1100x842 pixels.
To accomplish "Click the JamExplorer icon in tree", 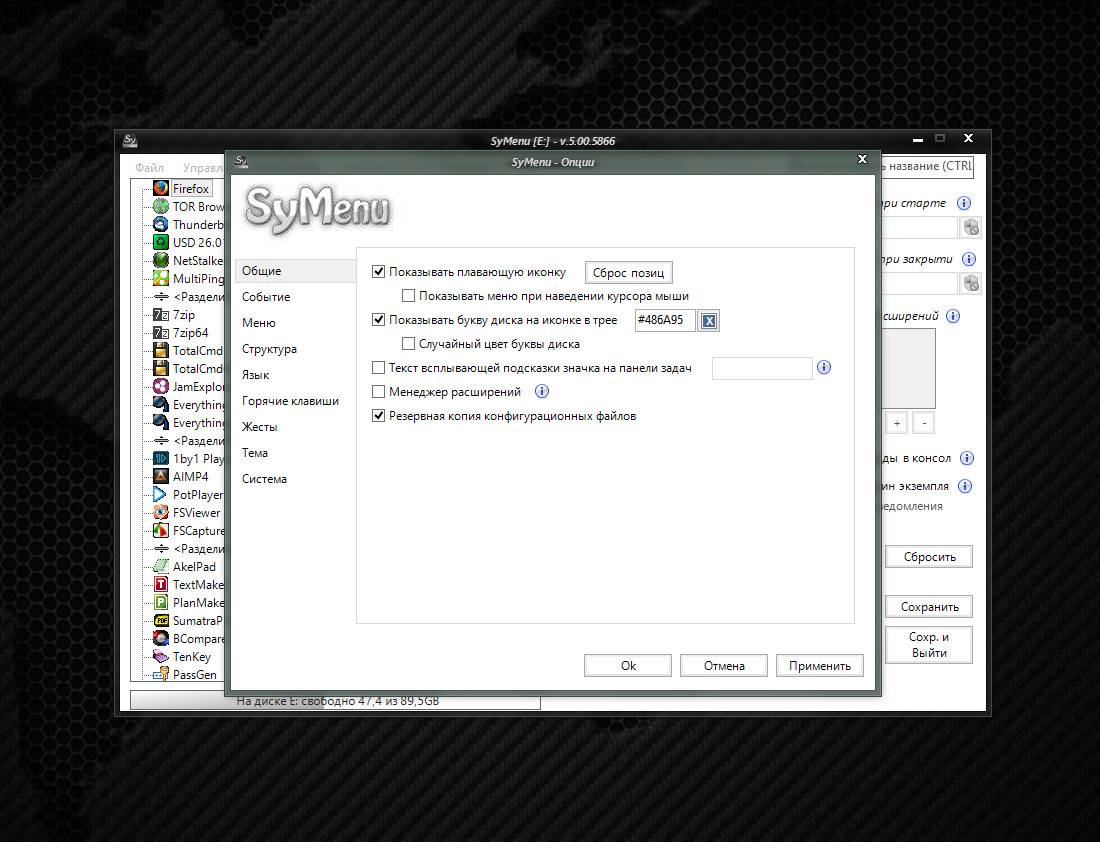I will (161, 387).
